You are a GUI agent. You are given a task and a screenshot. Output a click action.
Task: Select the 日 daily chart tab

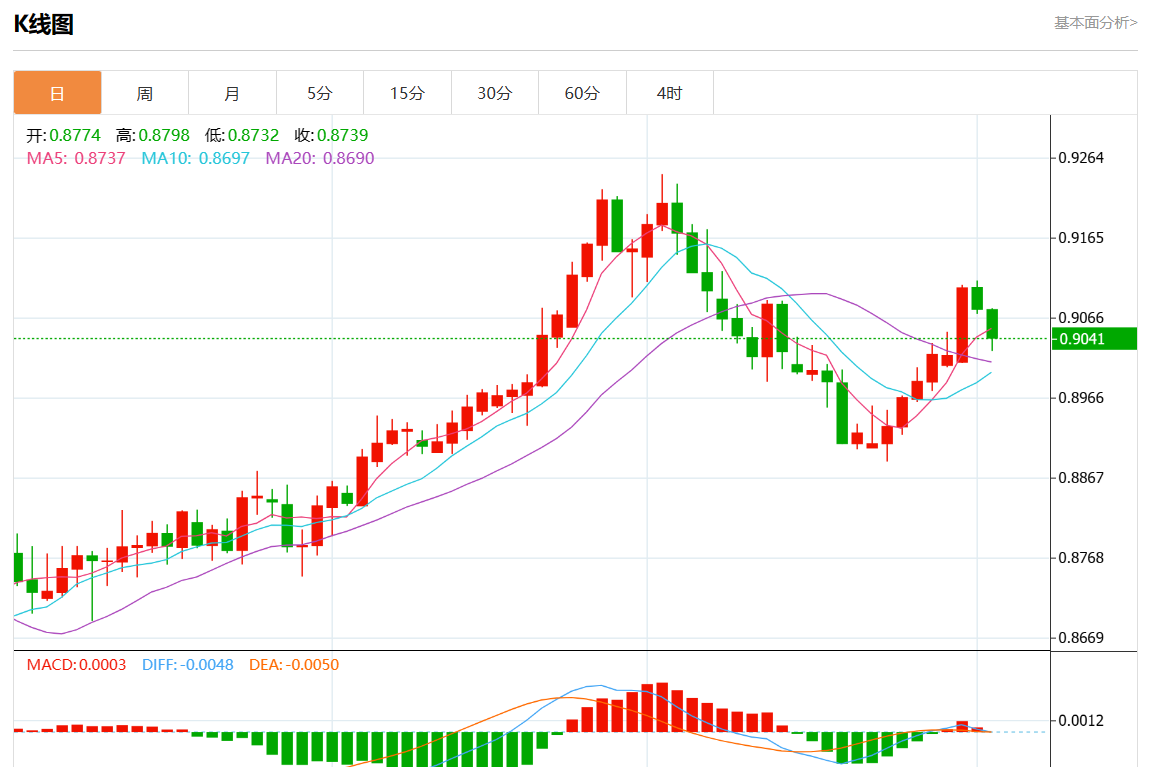[x=58, y=93]
